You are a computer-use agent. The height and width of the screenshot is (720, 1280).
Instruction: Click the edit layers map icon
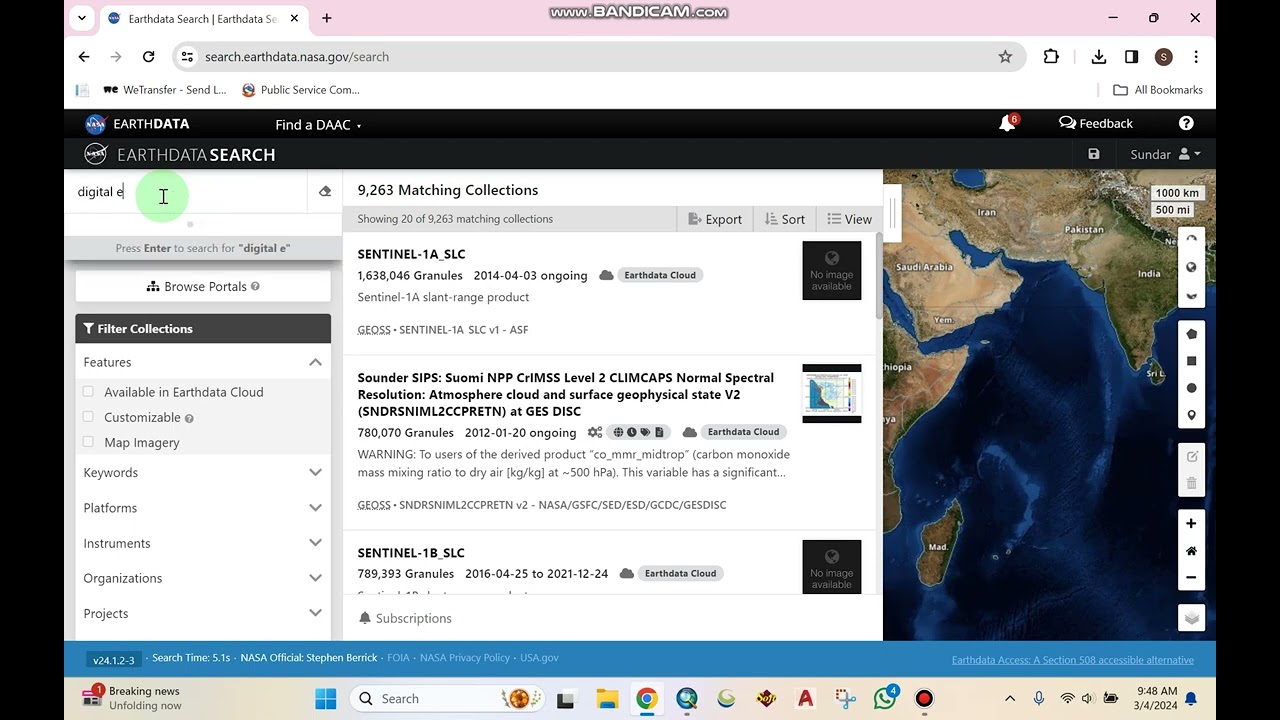[1191, 456]
